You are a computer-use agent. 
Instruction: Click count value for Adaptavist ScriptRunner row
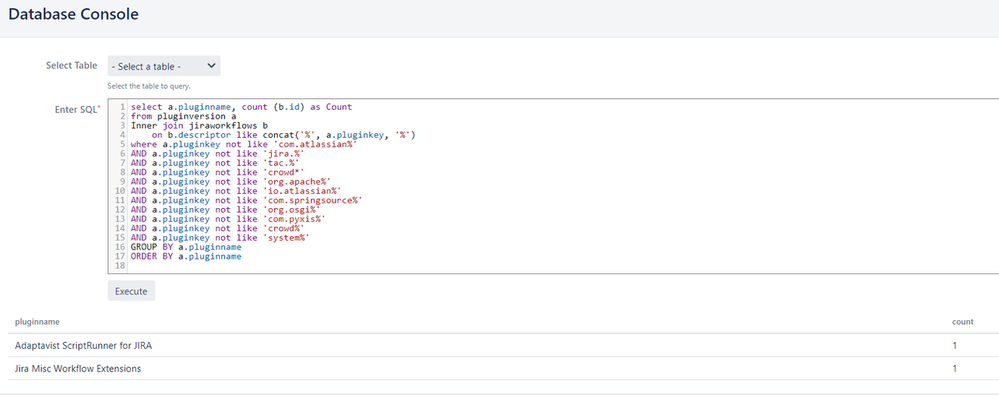(x=954, y=346)
